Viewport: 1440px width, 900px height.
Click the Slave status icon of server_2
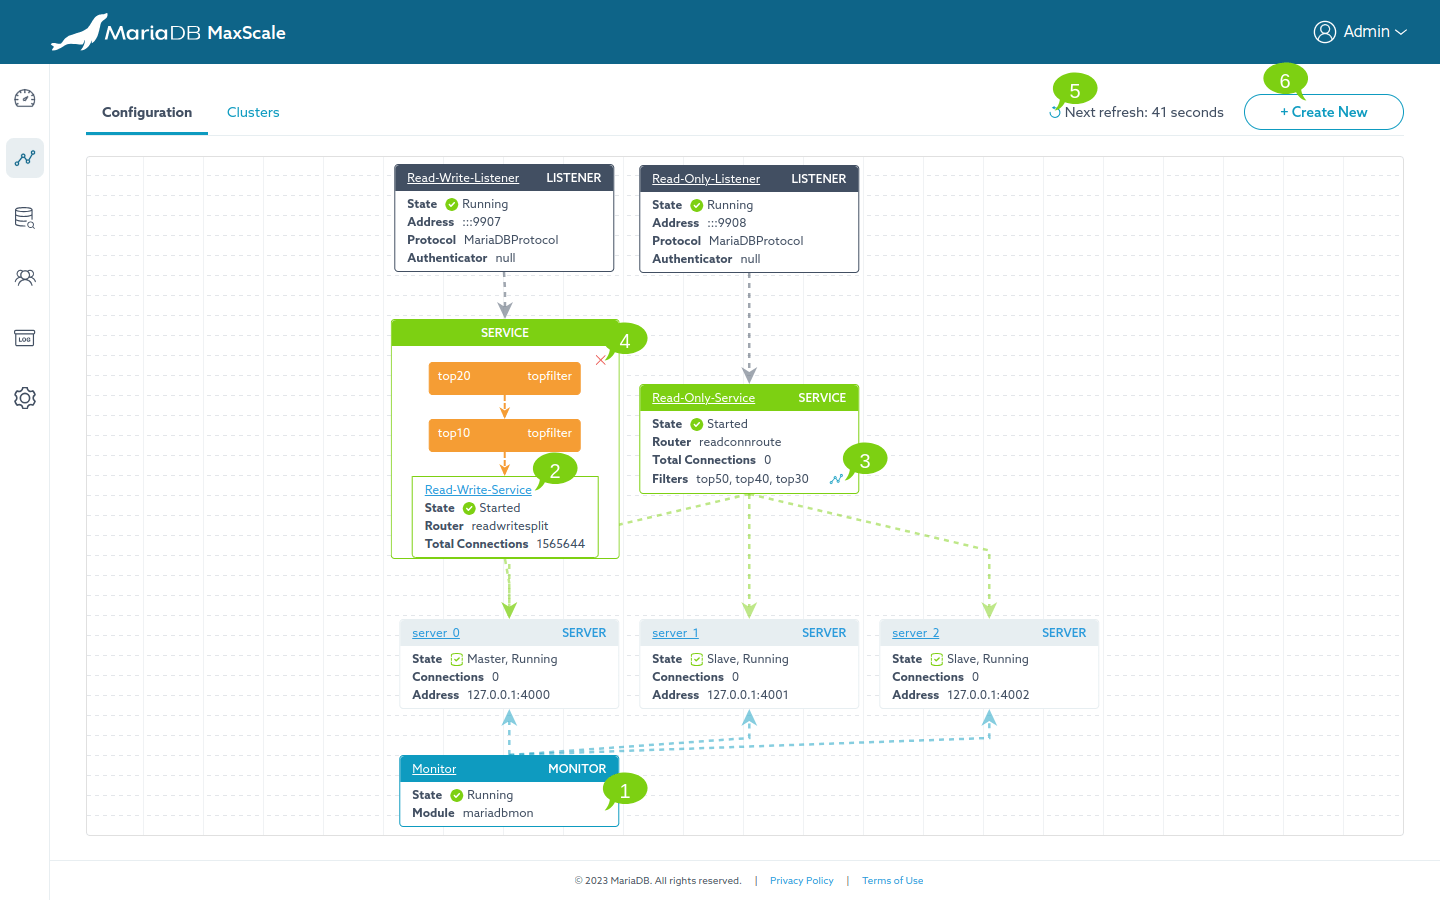(x=937, y=659)
